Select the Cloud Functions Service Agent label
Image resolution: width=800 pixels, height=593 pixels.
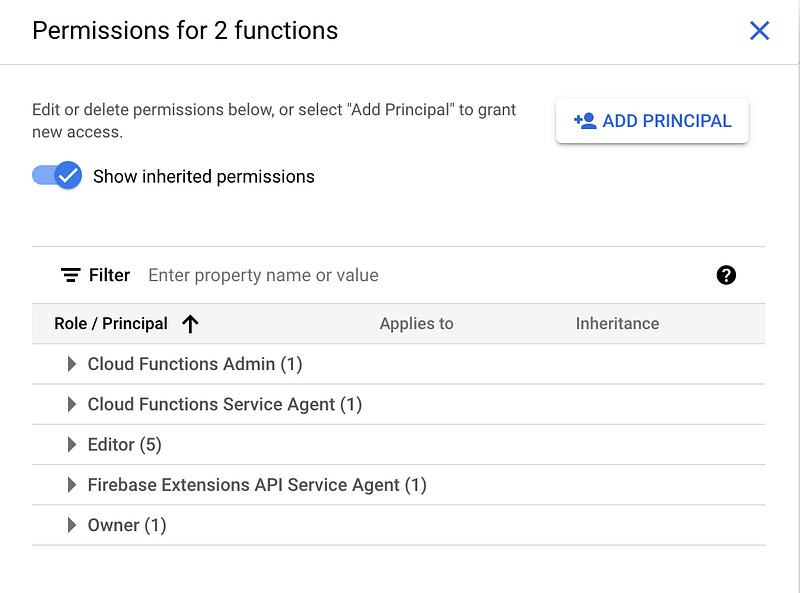tap(225, 404)
